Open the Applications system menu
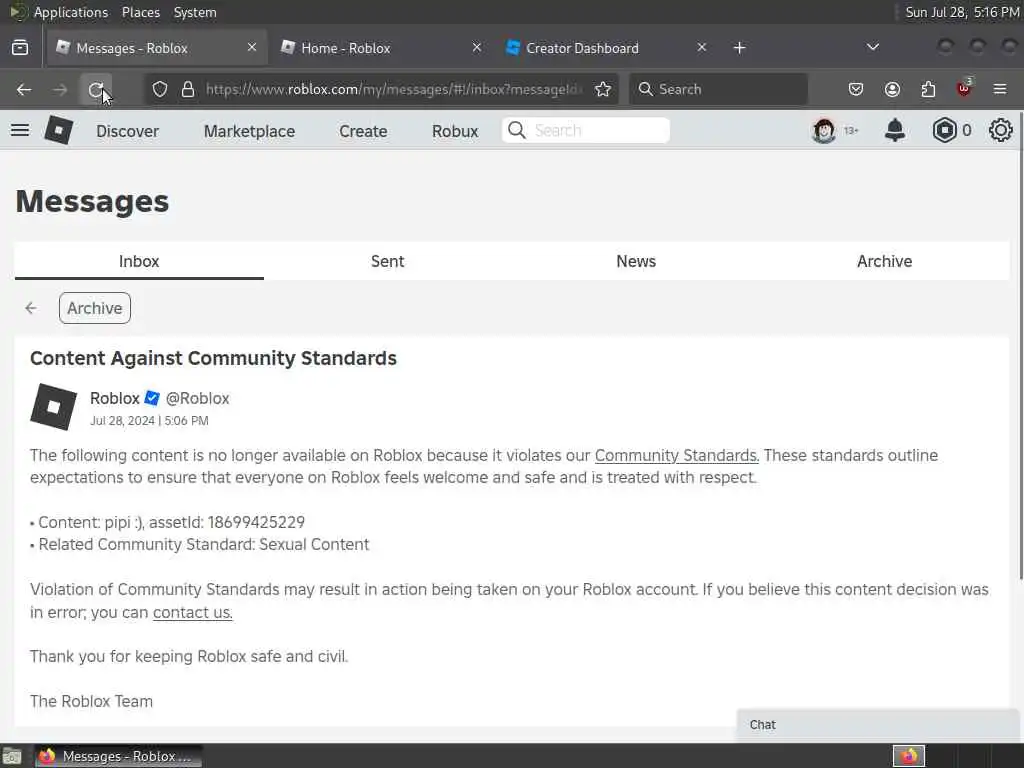Screen dimensions: 1024x768 coord(71,12)
